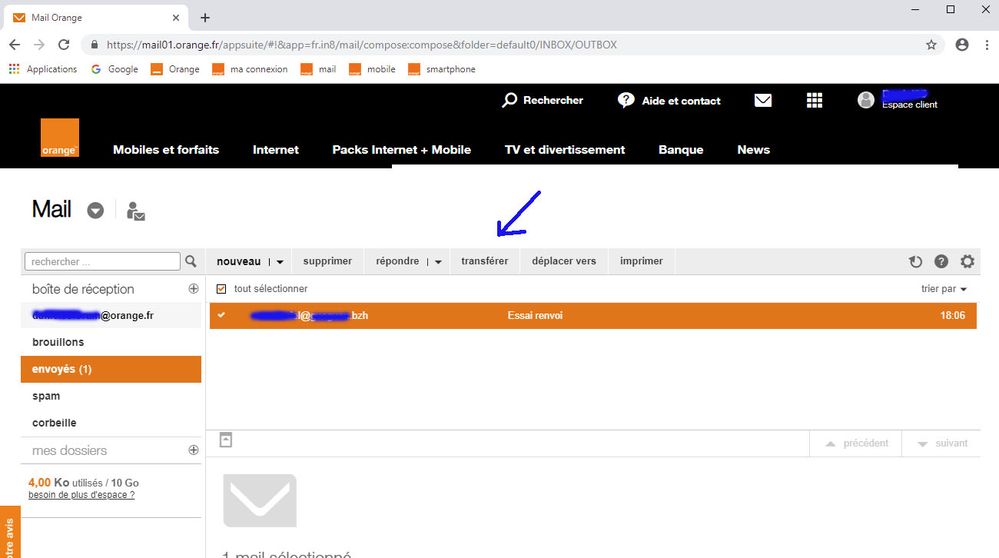The width and height of the screenshot is (999, 558).
Task: Click the magnifier search button in mail
Action: [190, 261]
